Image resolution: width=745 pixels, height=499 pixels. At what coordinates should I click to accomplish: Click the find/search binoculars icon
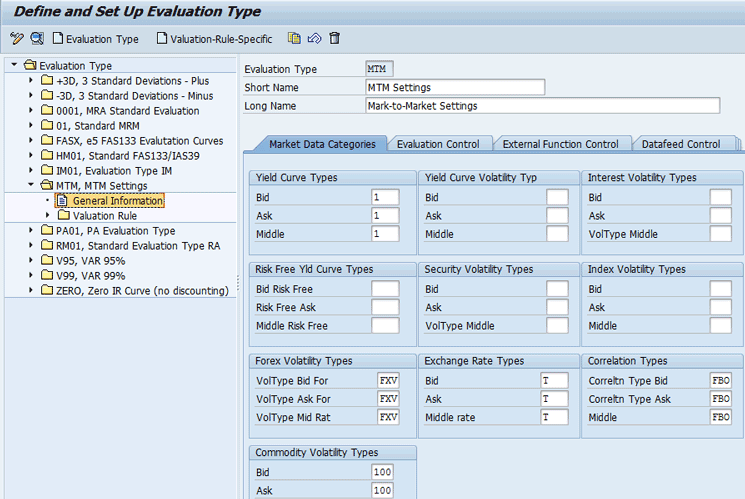point(37,39)
